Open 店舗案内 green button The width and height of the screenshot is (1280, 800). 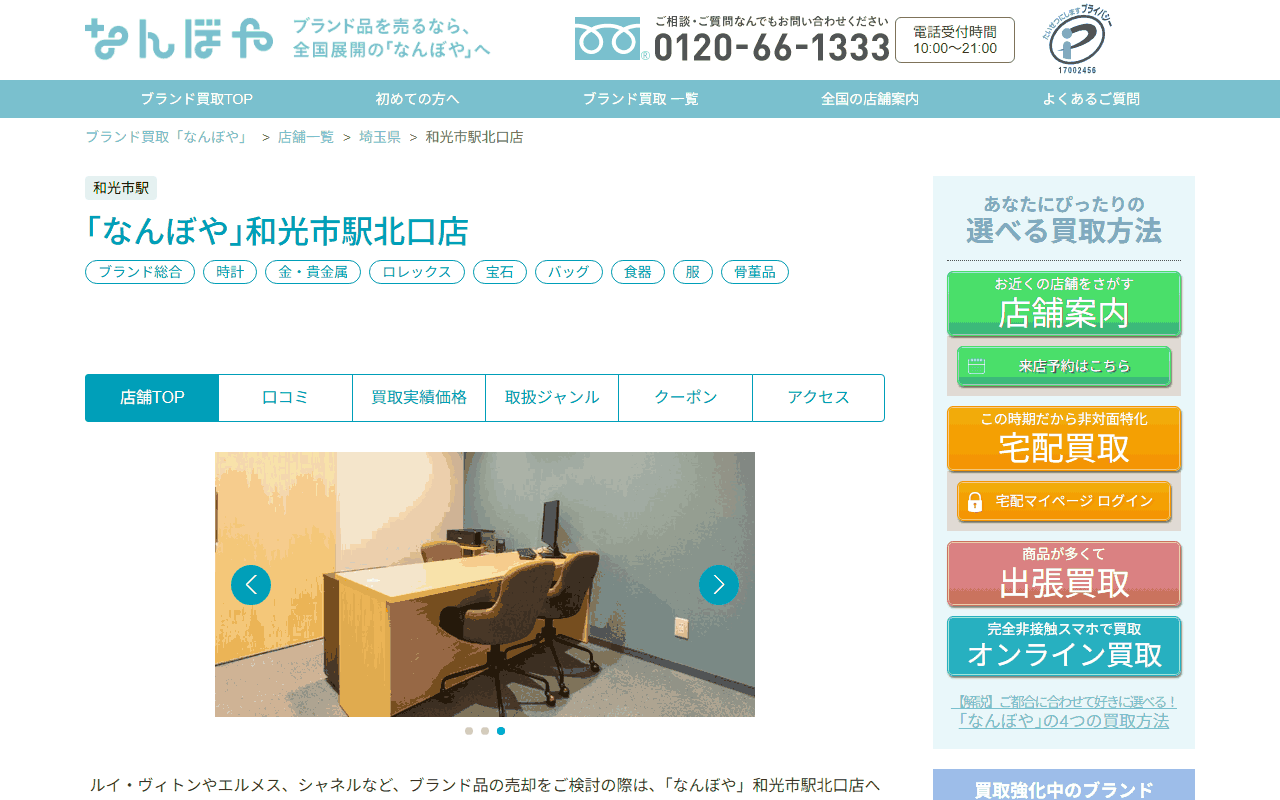(1064, 304)
